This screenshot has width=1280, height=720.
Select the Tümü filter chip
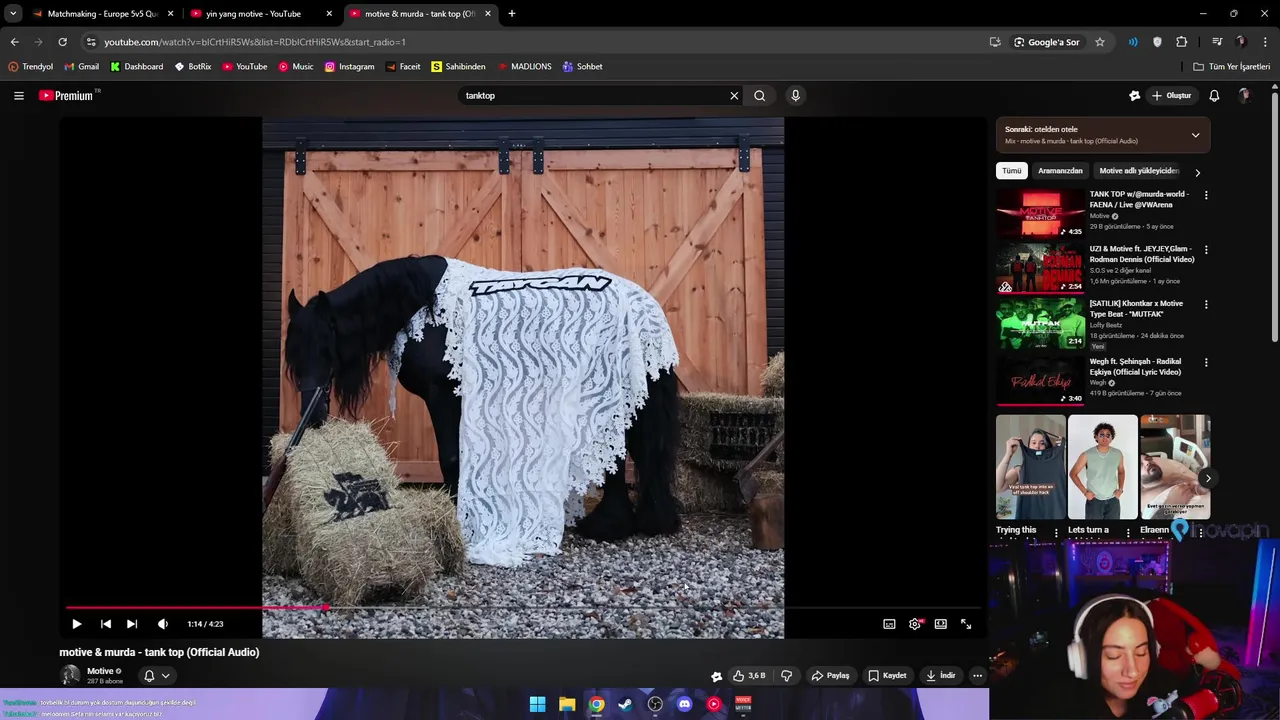[x=1012, y=171]
